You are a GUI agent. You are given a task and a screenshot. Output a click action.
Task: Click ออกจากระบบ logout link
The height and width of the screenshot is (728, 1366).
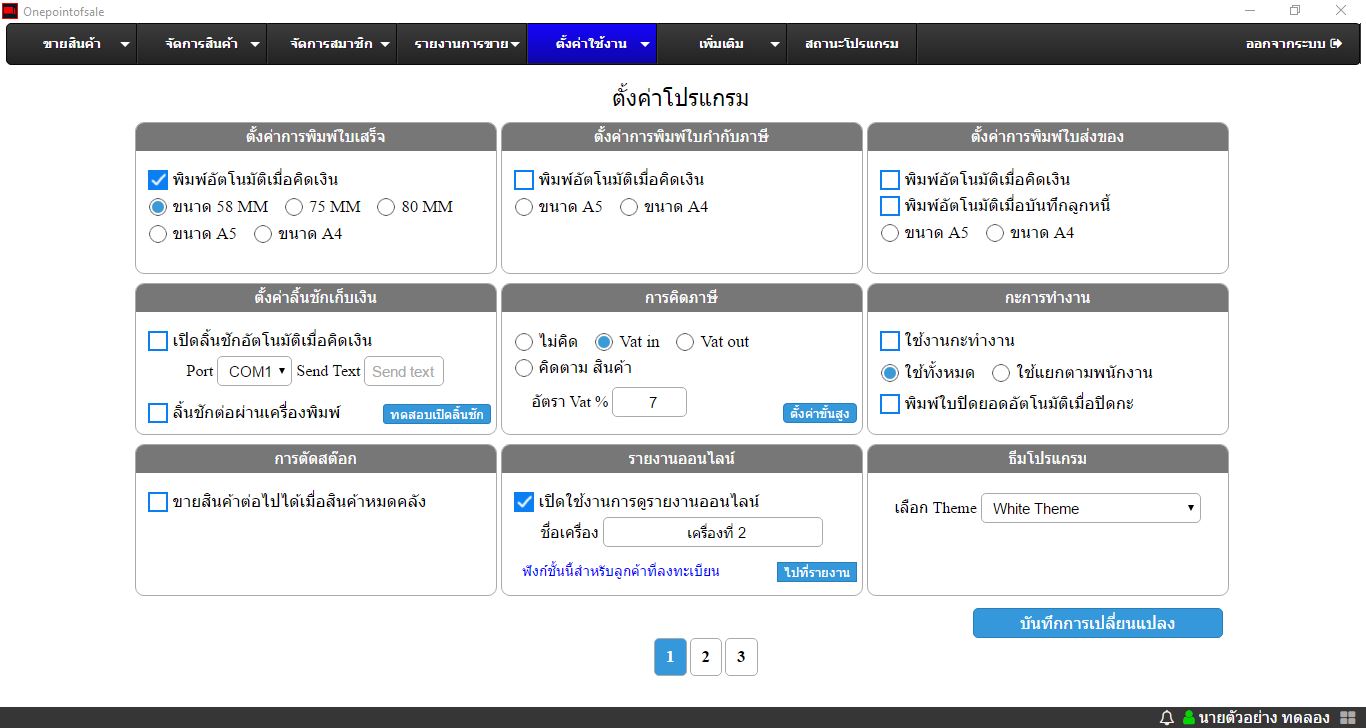pos(1294,44)
